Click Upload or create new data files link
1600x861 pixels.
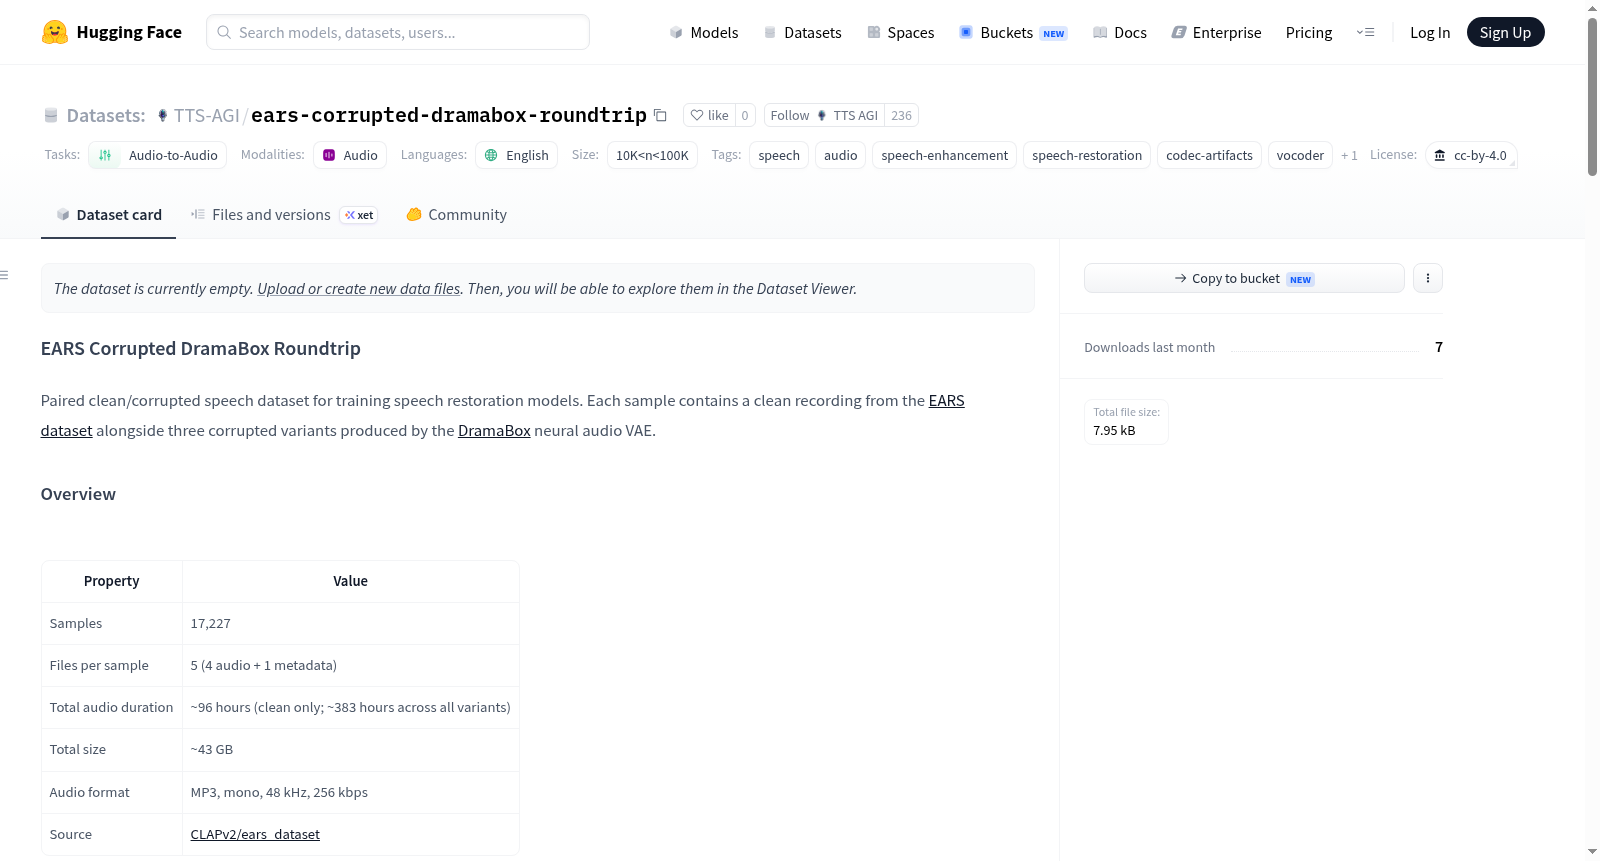pyautogui.click(x=359, y=289)
